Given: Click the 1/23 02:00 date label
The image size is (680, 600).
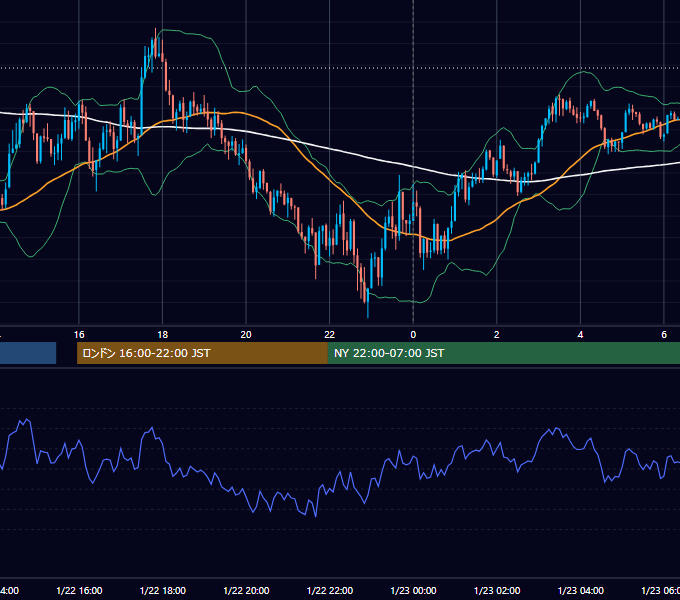Looking at the screenshot, I should (497, 590).
